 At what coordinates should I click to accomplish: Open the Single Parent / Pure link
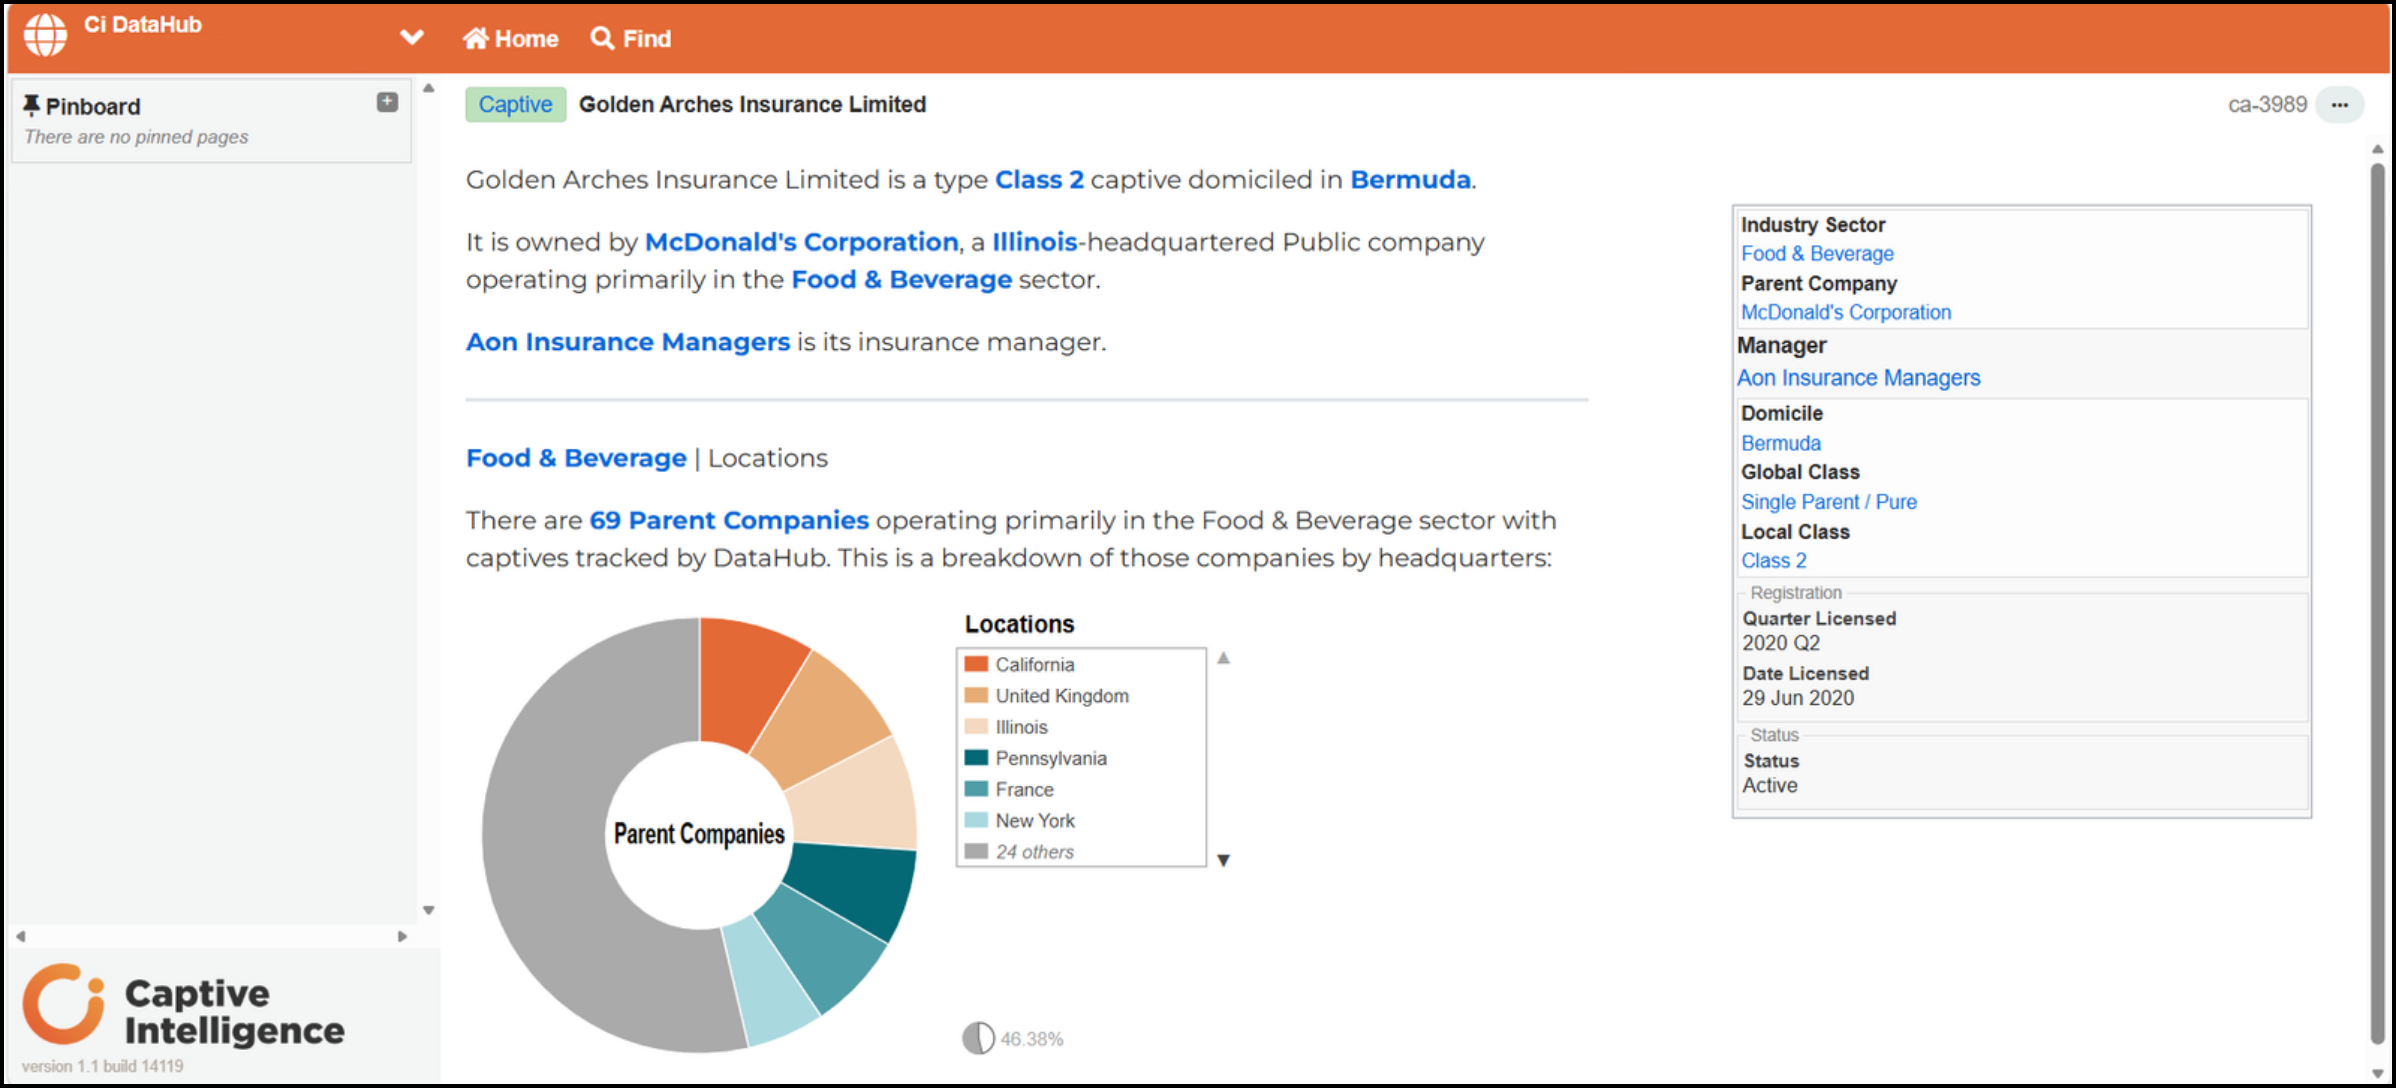(x=1828, y=502)
